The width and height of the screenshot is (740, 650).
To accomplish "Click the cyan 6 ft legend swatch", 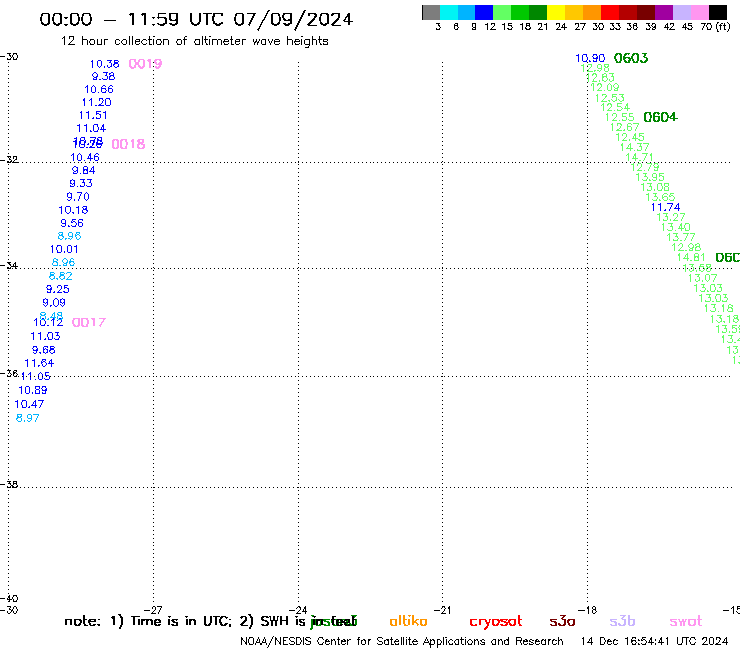I will 449,12.
